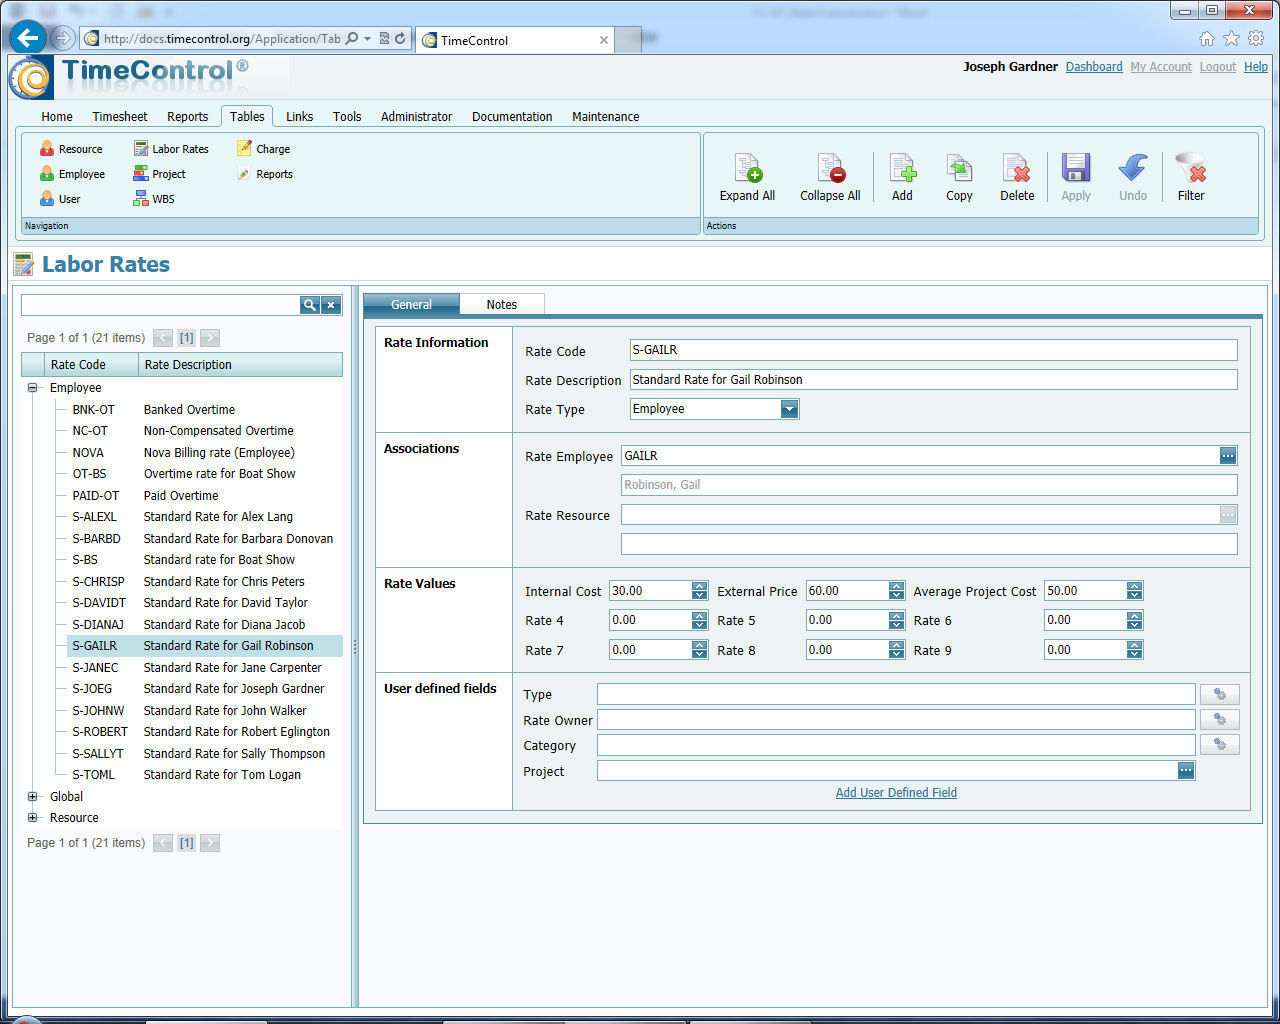This screenshot has width=1280, height=1024.
Task: Browse for Rate Employee with ellipsis button
Action: [1228, 456]
